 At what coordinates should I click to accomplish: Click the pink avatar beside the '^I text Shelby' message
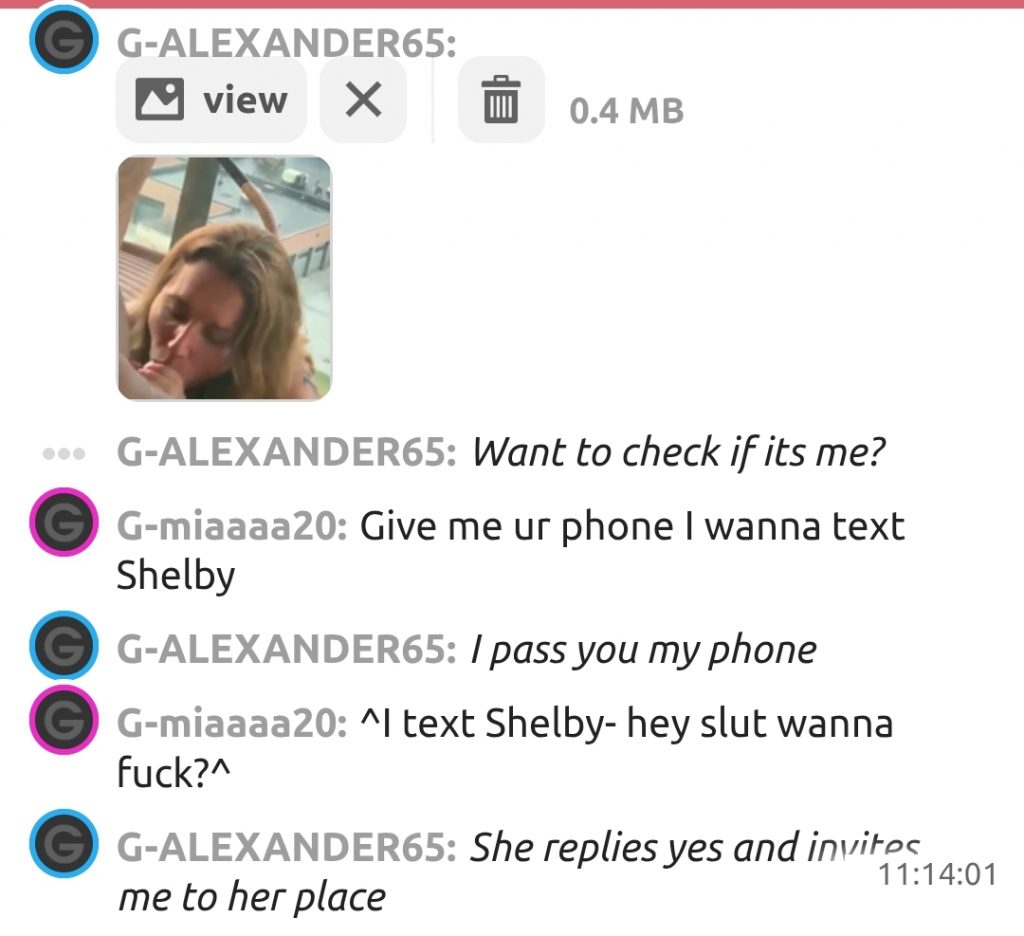click(x=64, y=720)
